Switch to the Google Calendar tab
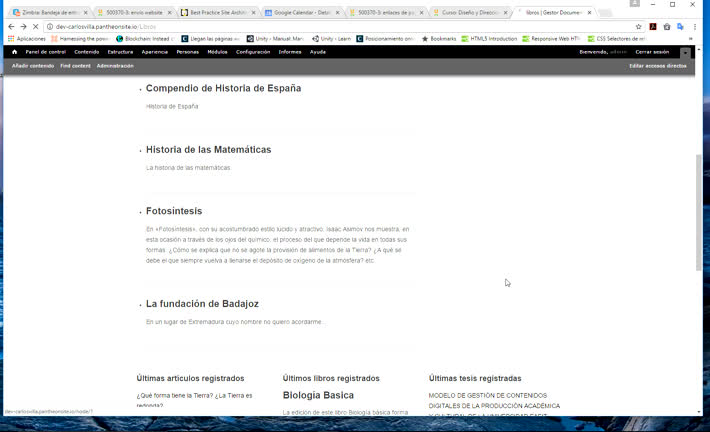 (x=302, y=13)
